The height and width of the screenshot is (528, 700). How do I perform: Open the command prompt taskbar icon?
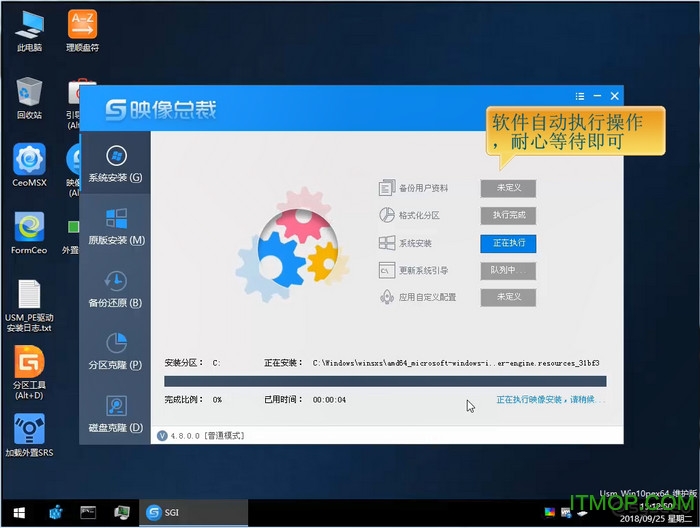tap(88, 512)
